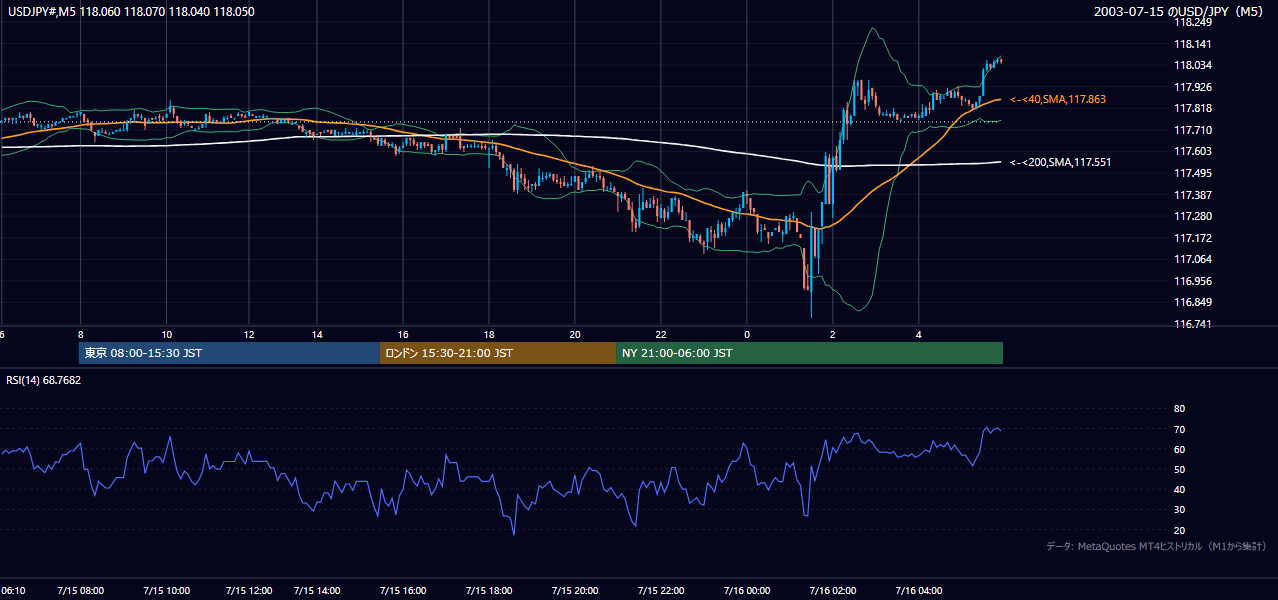The height and width of the screenshot is (600, 1278).
Task: Click bottom time label 7/15 18:00
Action: coord(489,591)
